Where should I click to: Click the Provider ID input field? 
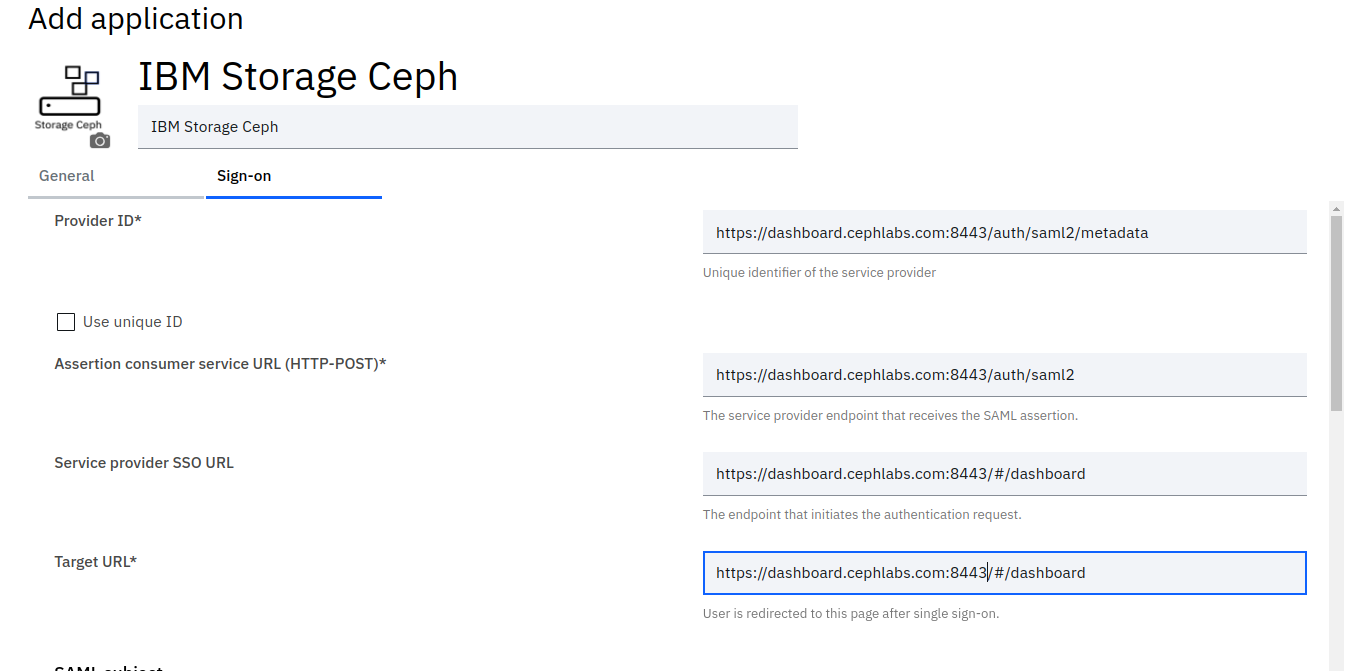pyautogui.click(x=1005, y=232)
